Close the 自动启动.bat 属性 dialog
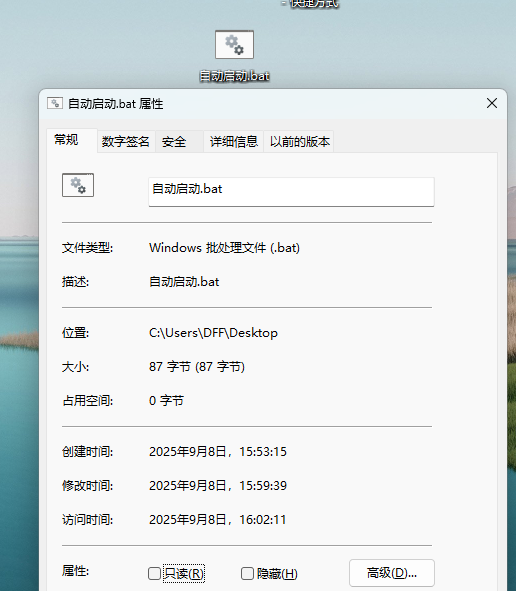 click(492, 103)
